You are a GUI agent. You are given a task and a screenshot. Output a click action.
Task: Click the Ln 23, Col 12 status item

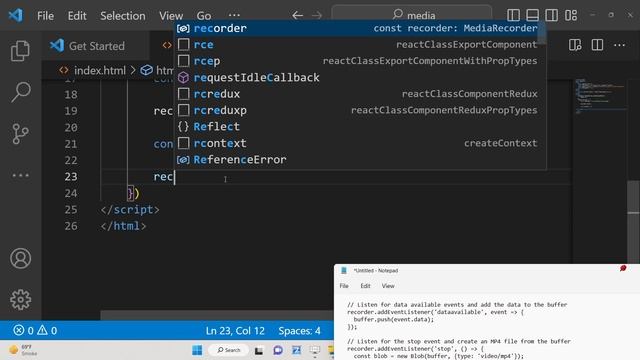(235, 330)
